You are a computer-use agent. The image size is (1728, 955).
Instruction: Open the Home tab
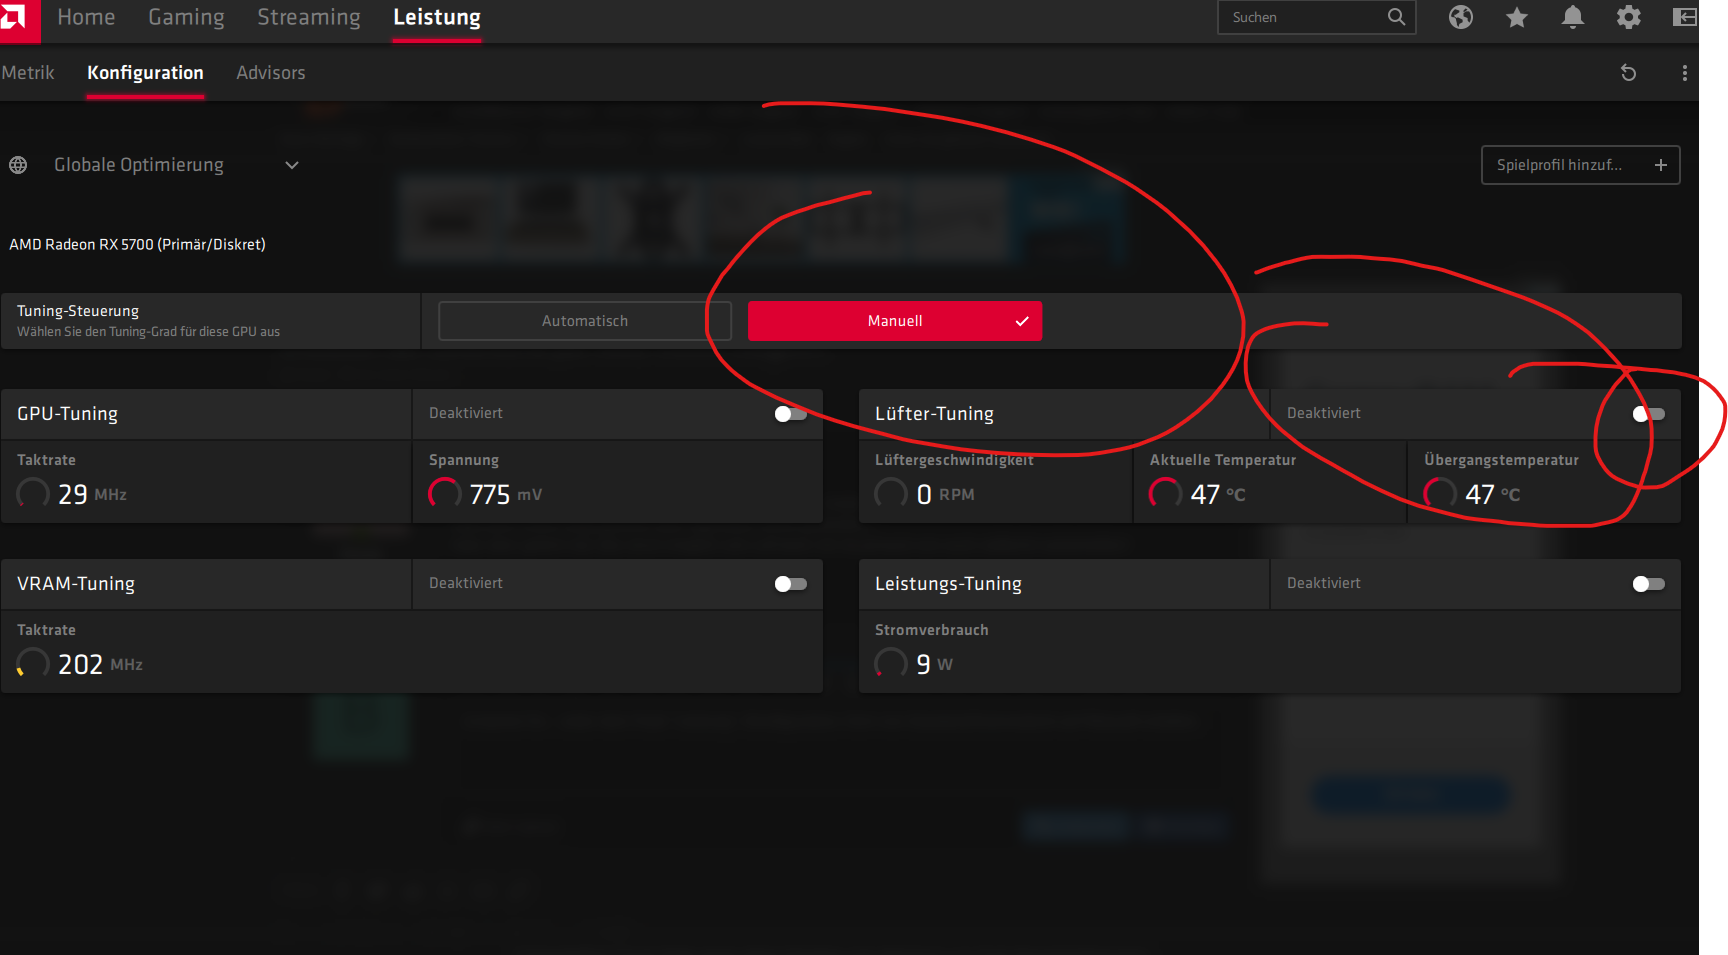coord(86,18)
